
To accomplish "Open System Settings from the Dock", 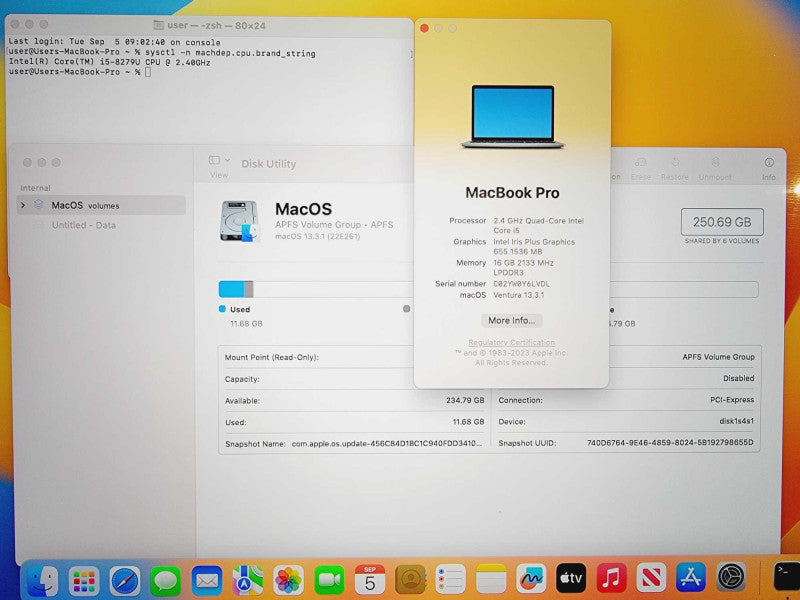I will (x=731, y=577).
